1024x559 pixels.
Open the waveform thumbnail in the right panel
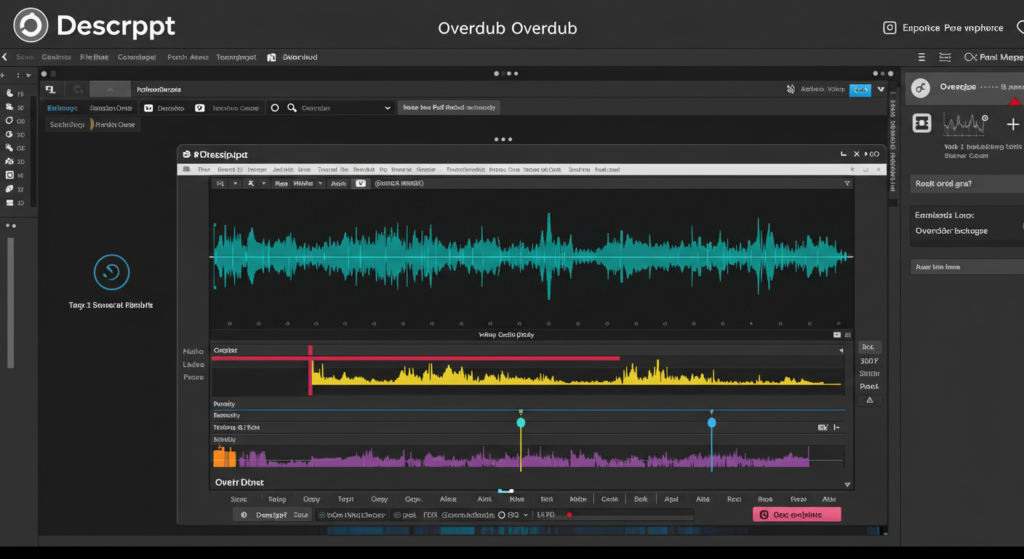click(x=965, y=123)
